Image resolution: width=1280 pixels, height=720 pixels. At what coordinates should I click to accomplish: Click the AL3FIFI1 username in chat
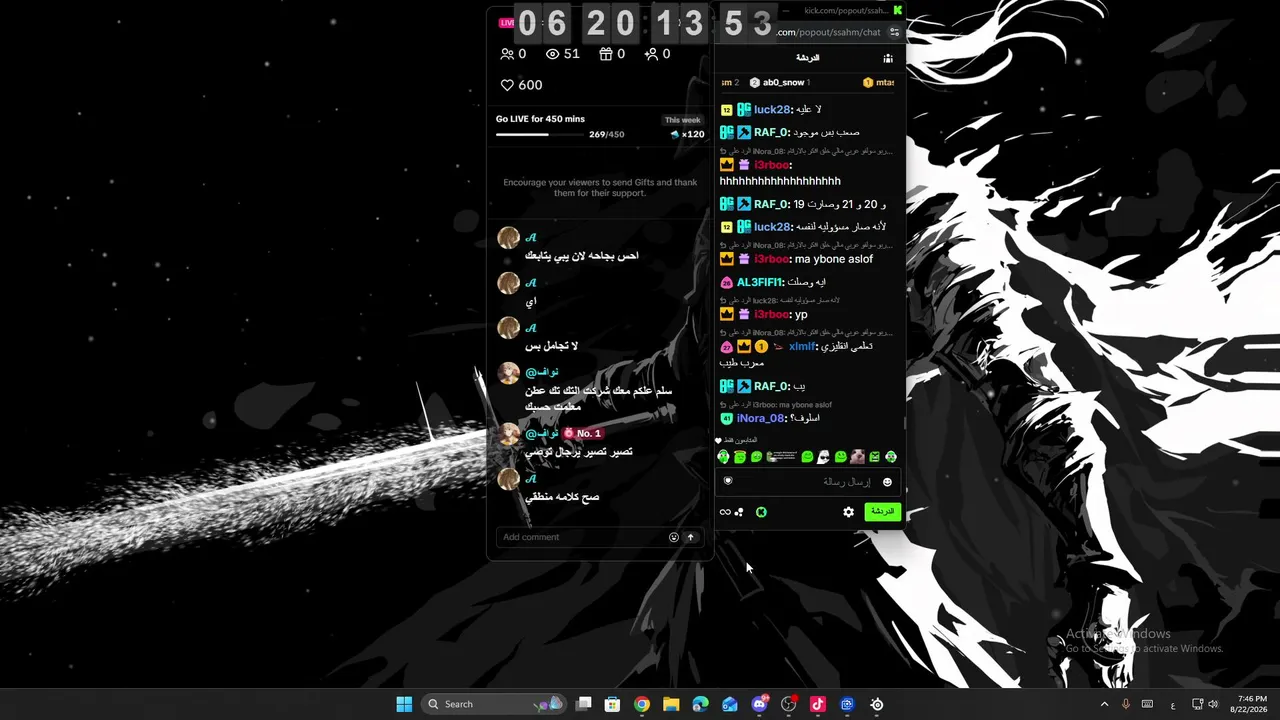(x=760, y=283)
